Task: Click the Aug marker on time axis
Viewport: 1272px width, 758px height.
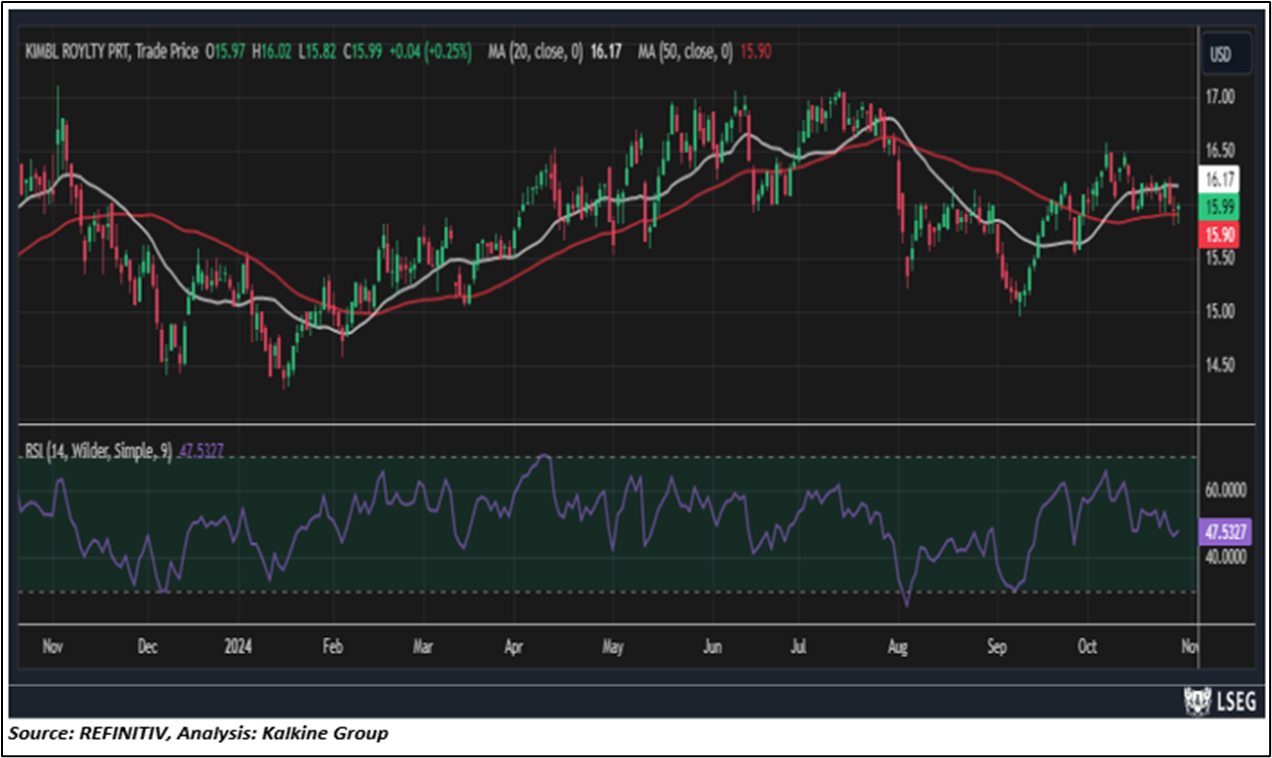Action: click(898, 646)
